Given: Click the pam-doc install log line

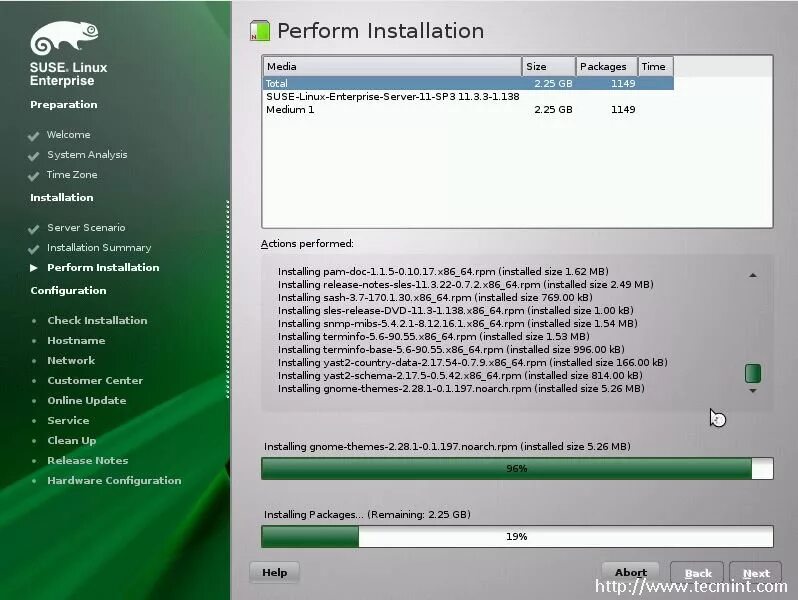Looking at the screenshot, I should (443, 271).
